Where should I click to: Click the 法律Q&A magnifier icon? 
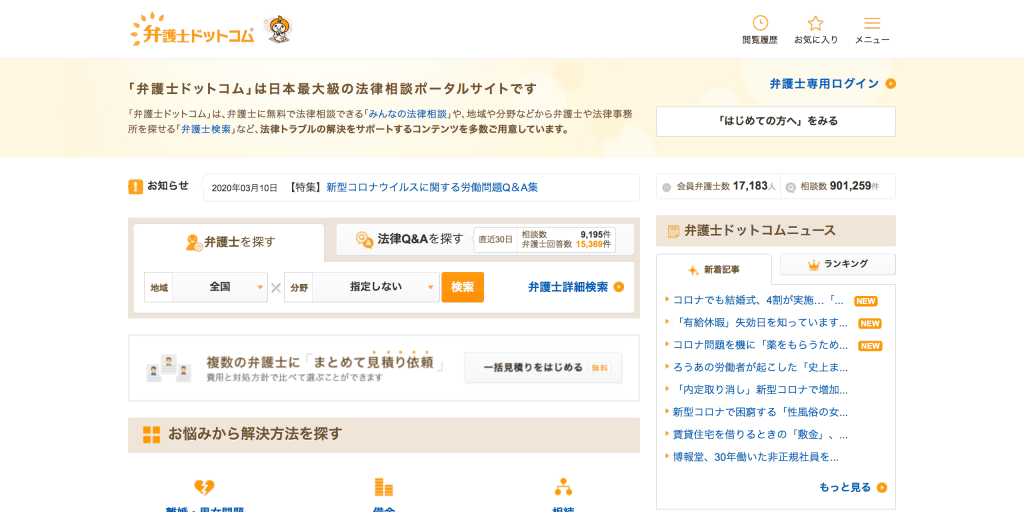364,240
